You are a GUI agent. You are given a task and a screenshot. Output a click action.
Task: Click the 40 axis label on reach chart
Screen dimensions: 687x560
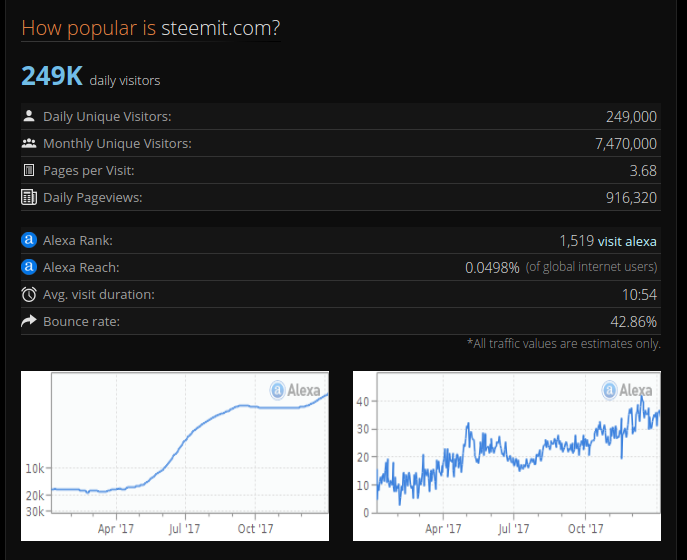tap(363, 402)
